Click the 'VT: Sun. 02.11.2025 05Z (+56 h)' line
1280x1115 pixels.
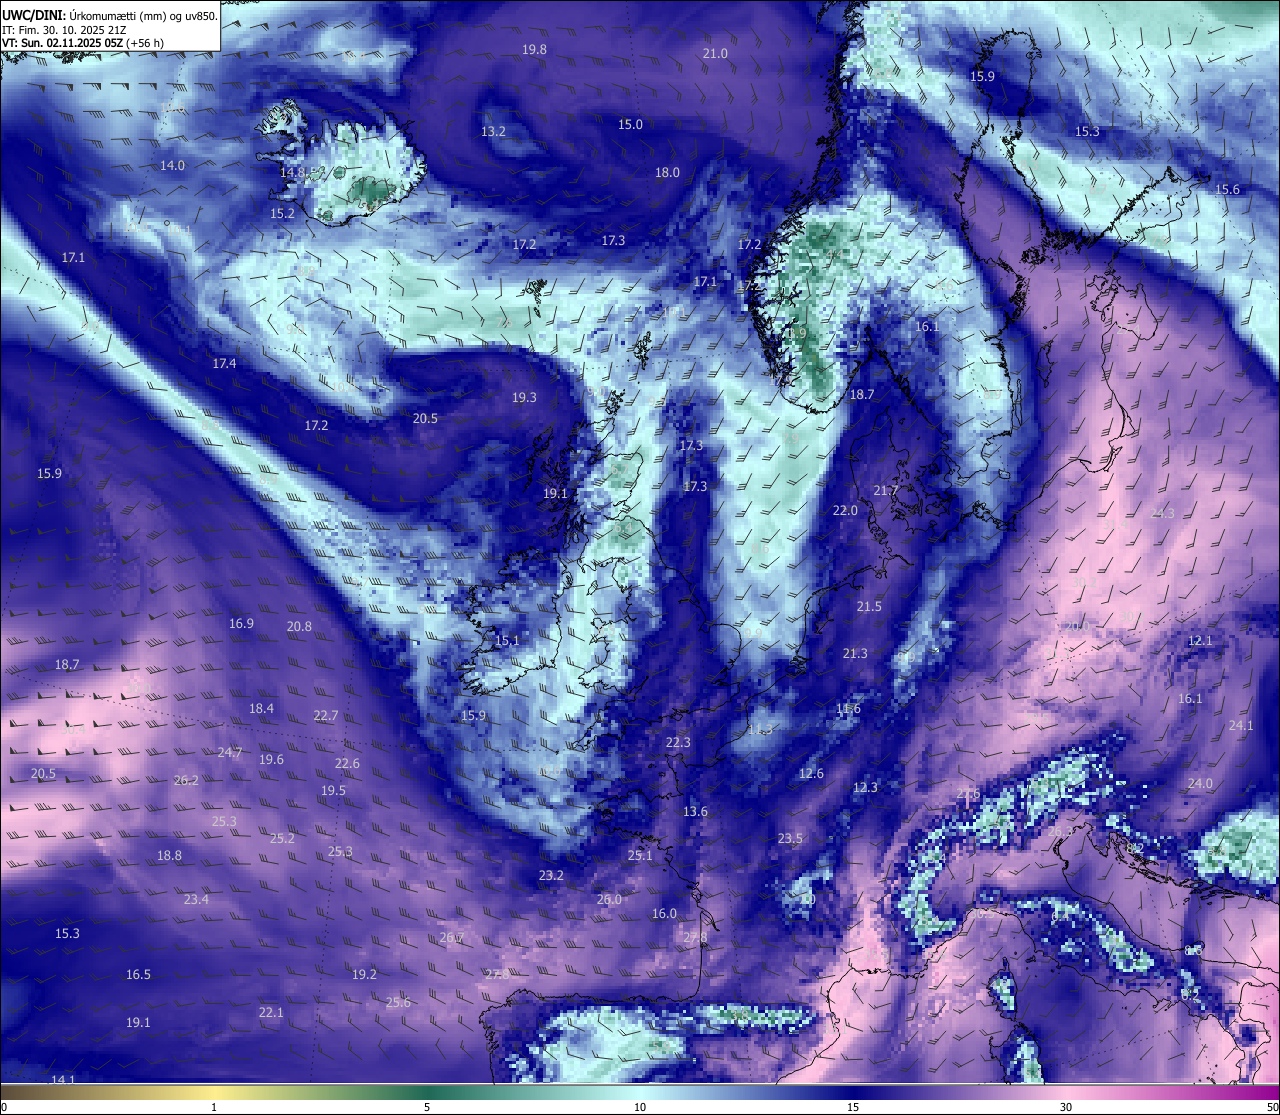pos(84,43)
